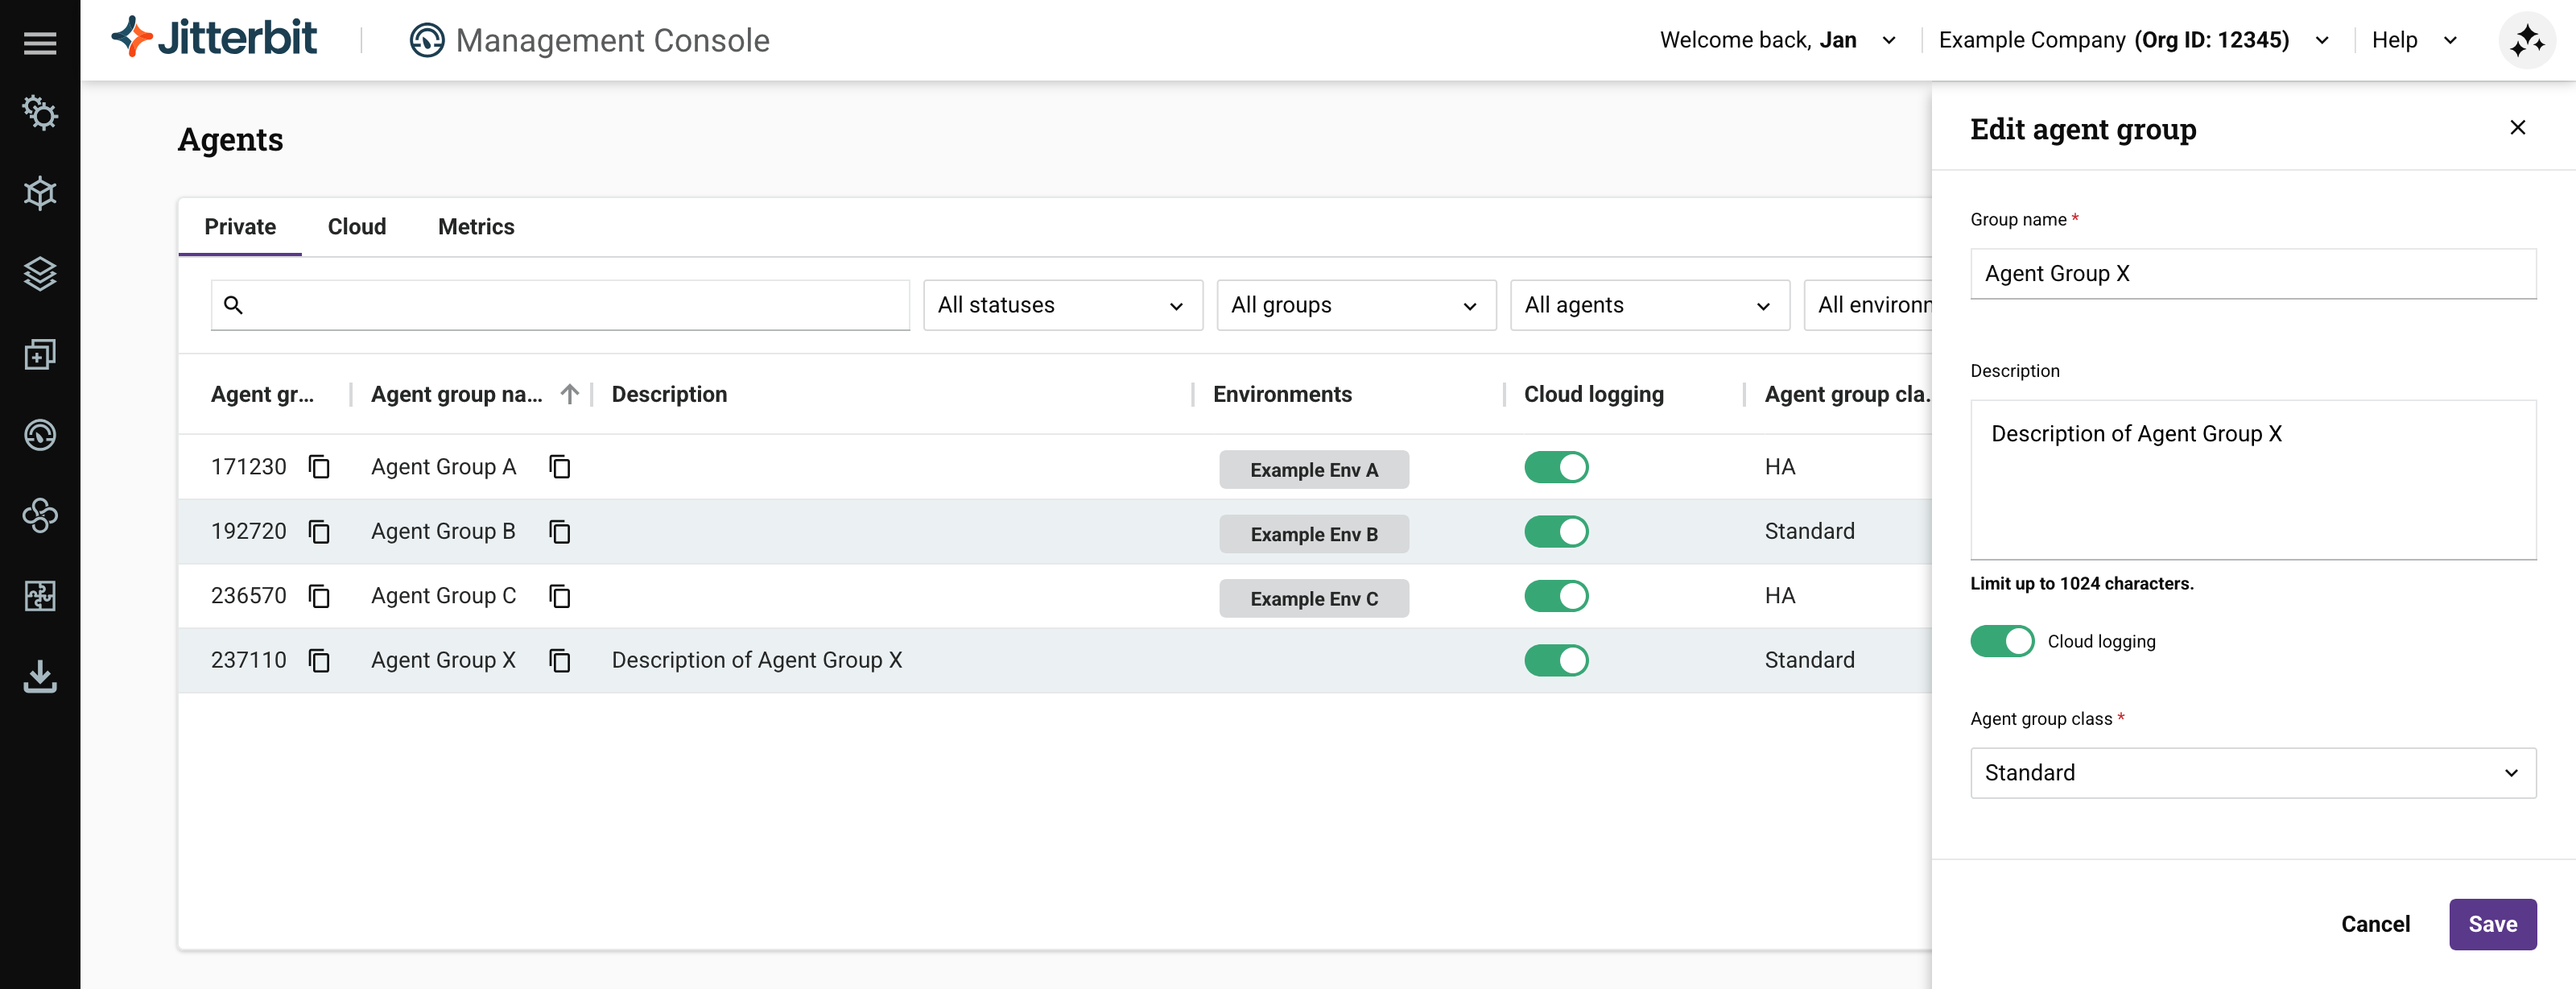This screenshot has width=2576, height=989.
Task: Copy the Agent Group B name
Action: 560,532
